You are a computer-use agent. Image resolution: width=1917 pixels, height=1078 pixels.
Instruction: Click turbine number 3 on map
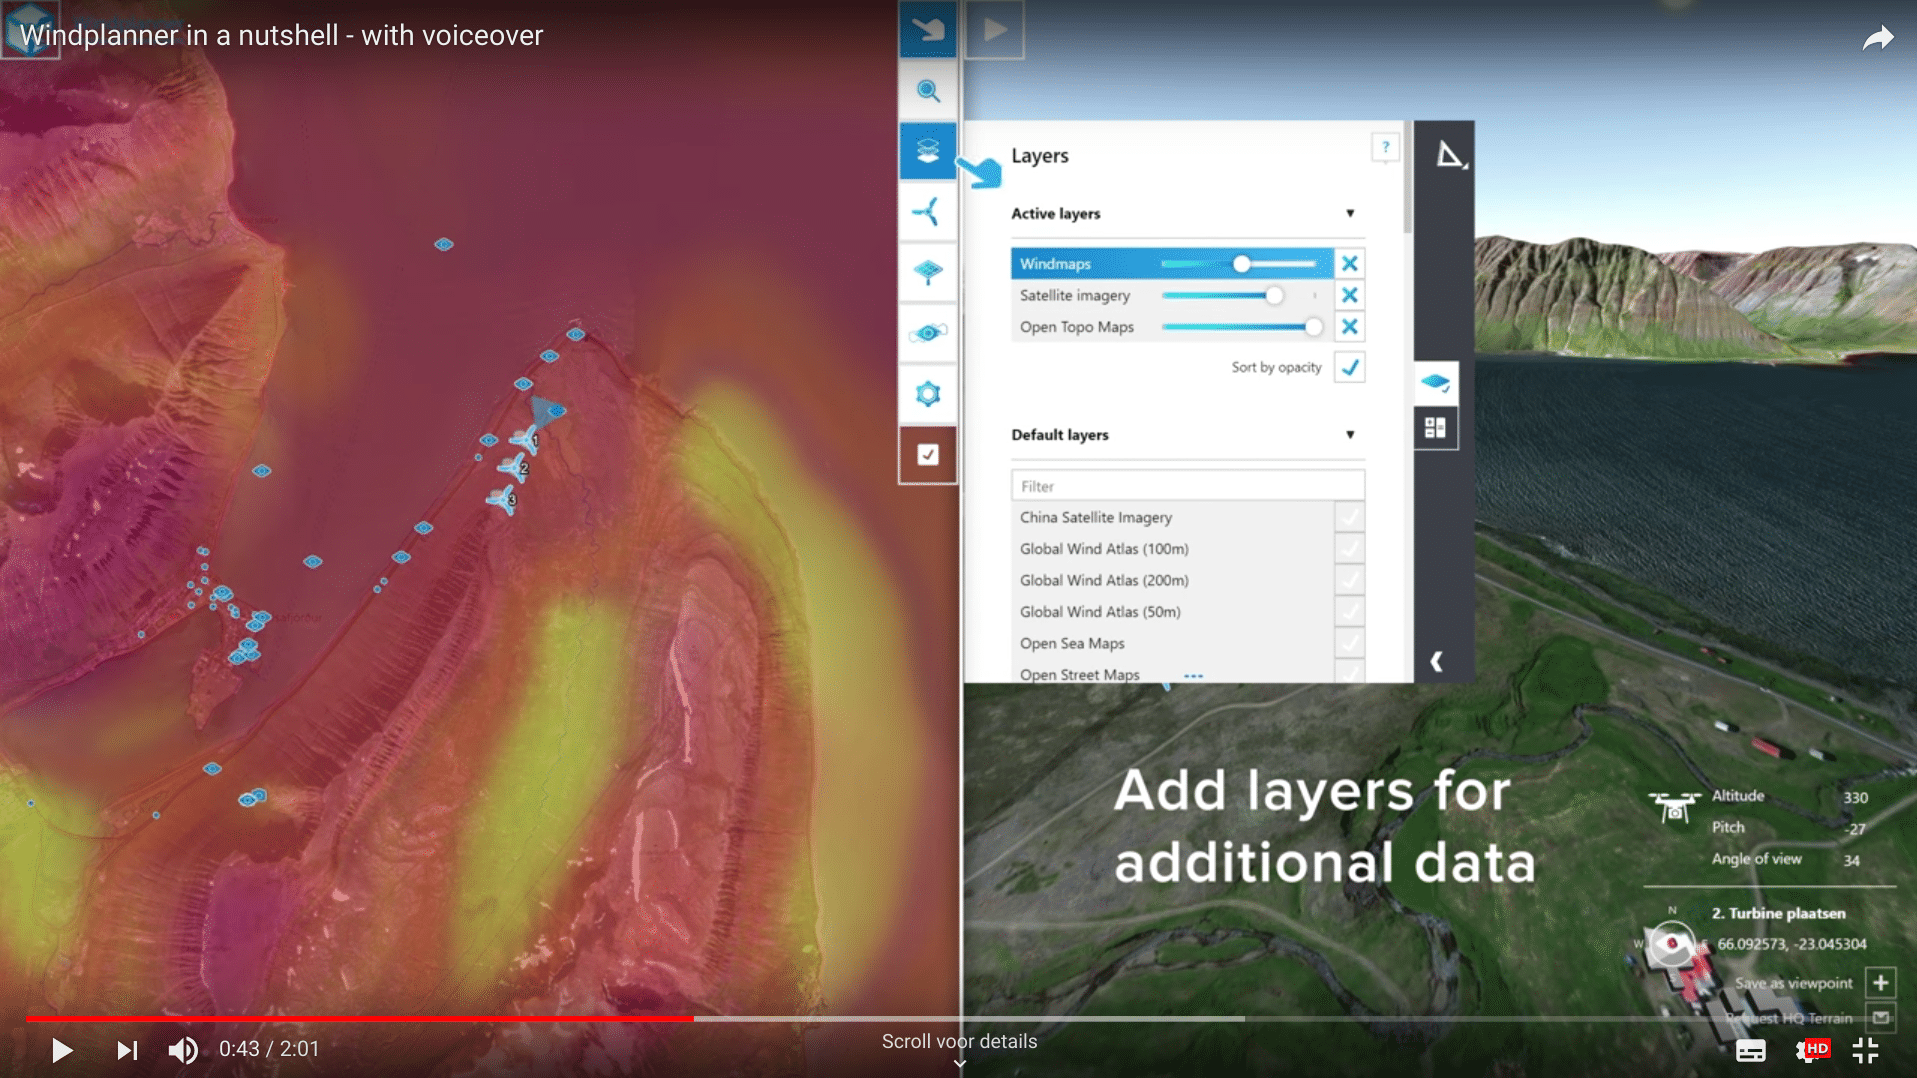[x=502, y=498]
